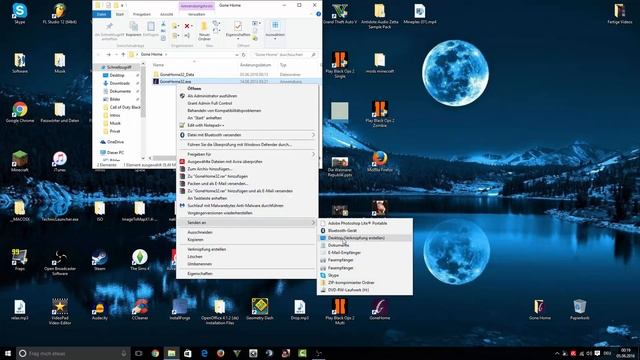Show hidden system tray icons
Screen dimensions: 640x360
(557, 353)
